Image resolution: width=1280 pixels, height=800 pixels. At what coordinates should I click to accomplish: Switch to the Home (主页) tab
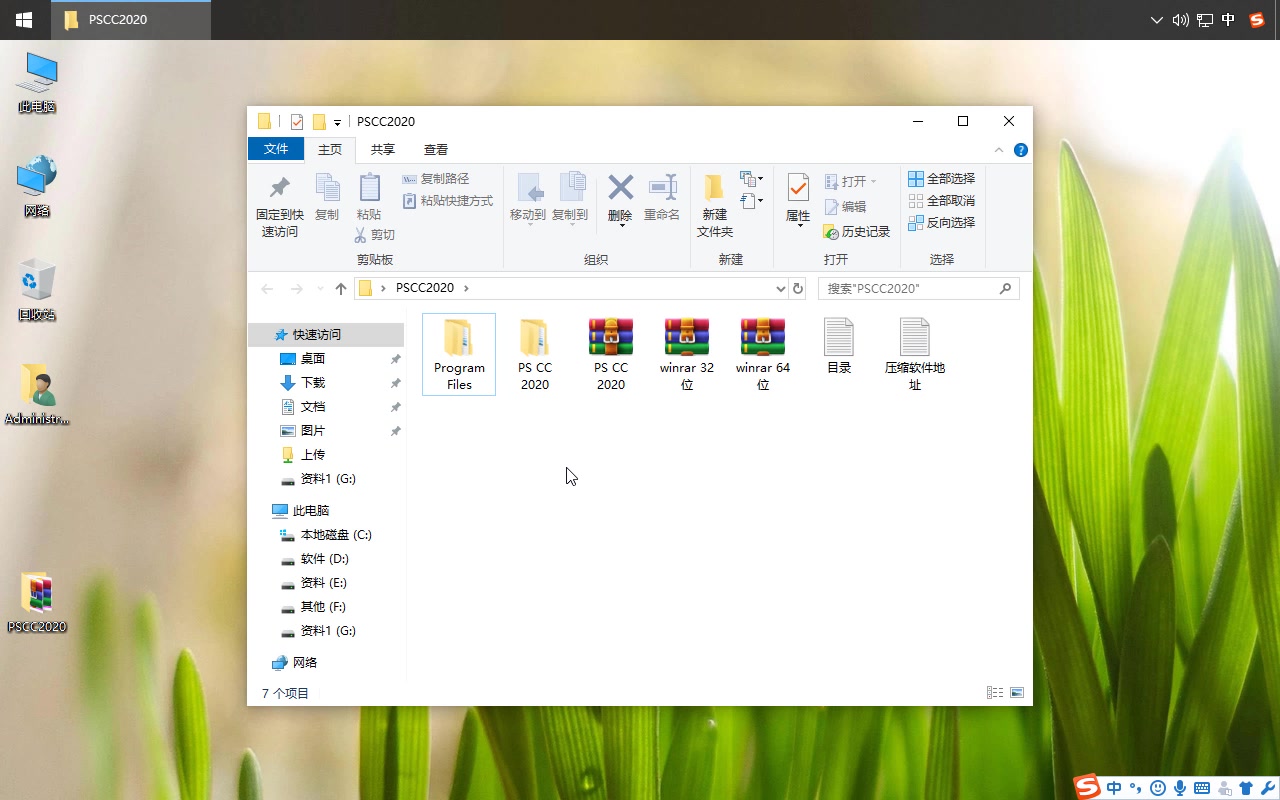(330, 149)
